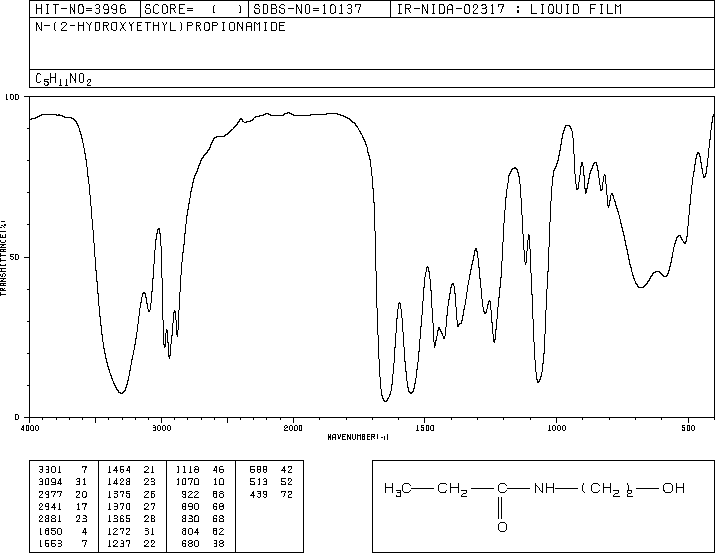Click the 890 peak entry in the table

coord(203,506)
